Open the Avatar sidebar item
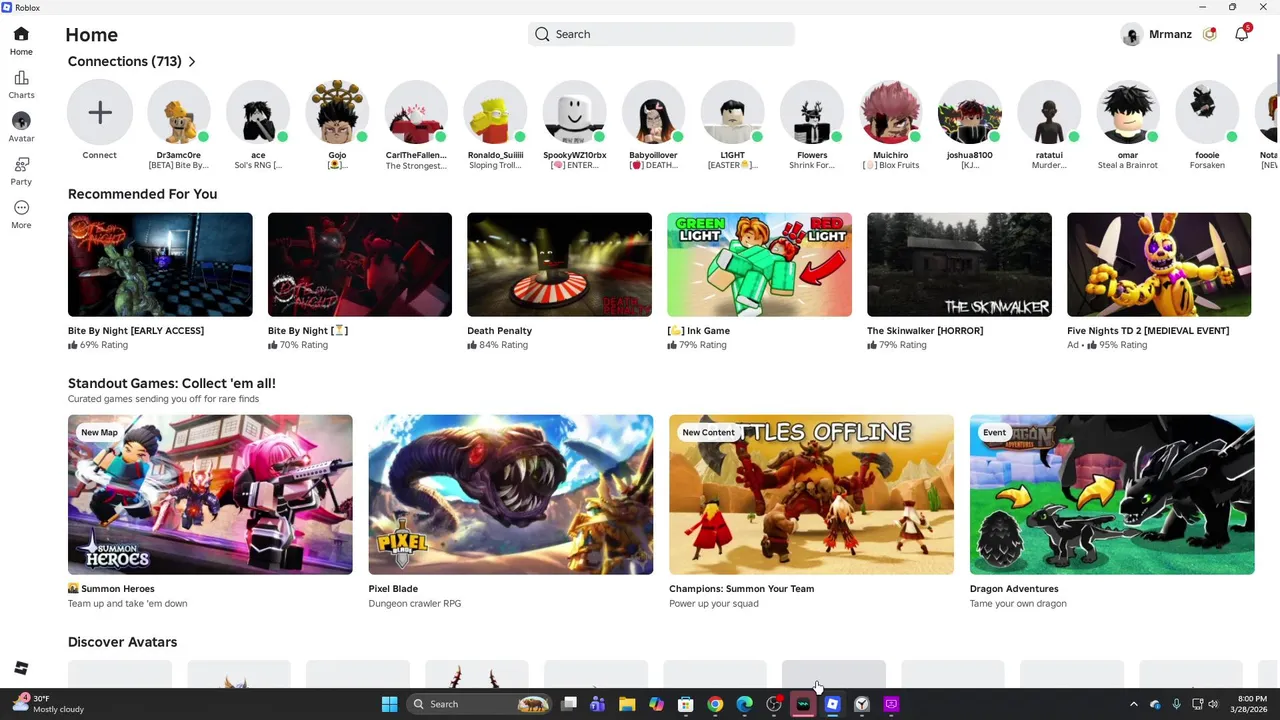 tap(21, 128)
